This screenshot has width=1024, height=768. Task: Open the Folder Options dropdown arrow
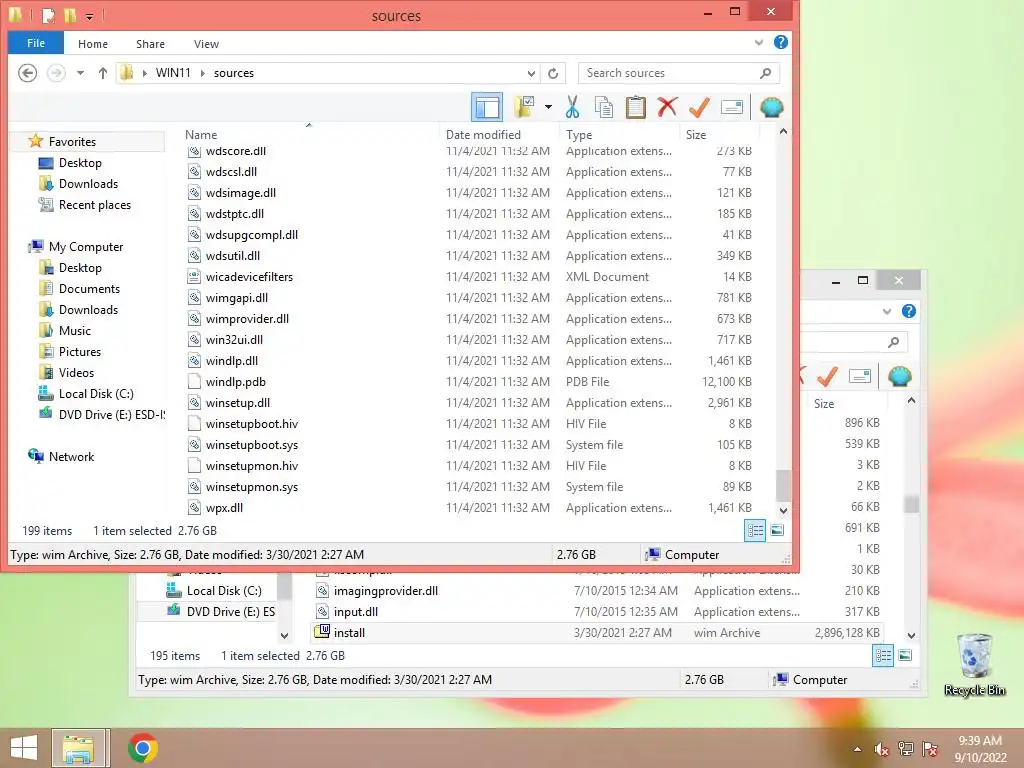548,107
